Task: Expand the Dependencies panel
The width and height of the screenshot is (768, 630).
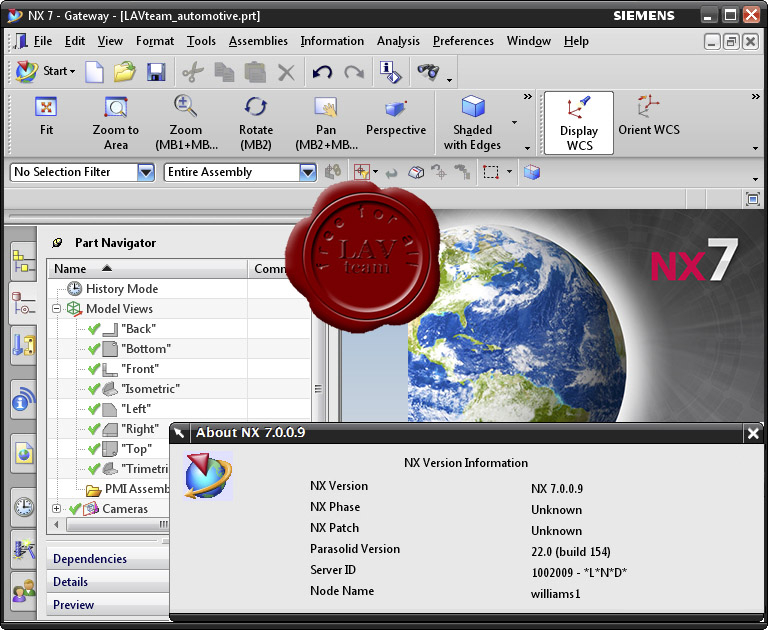Action: (108, 558)
